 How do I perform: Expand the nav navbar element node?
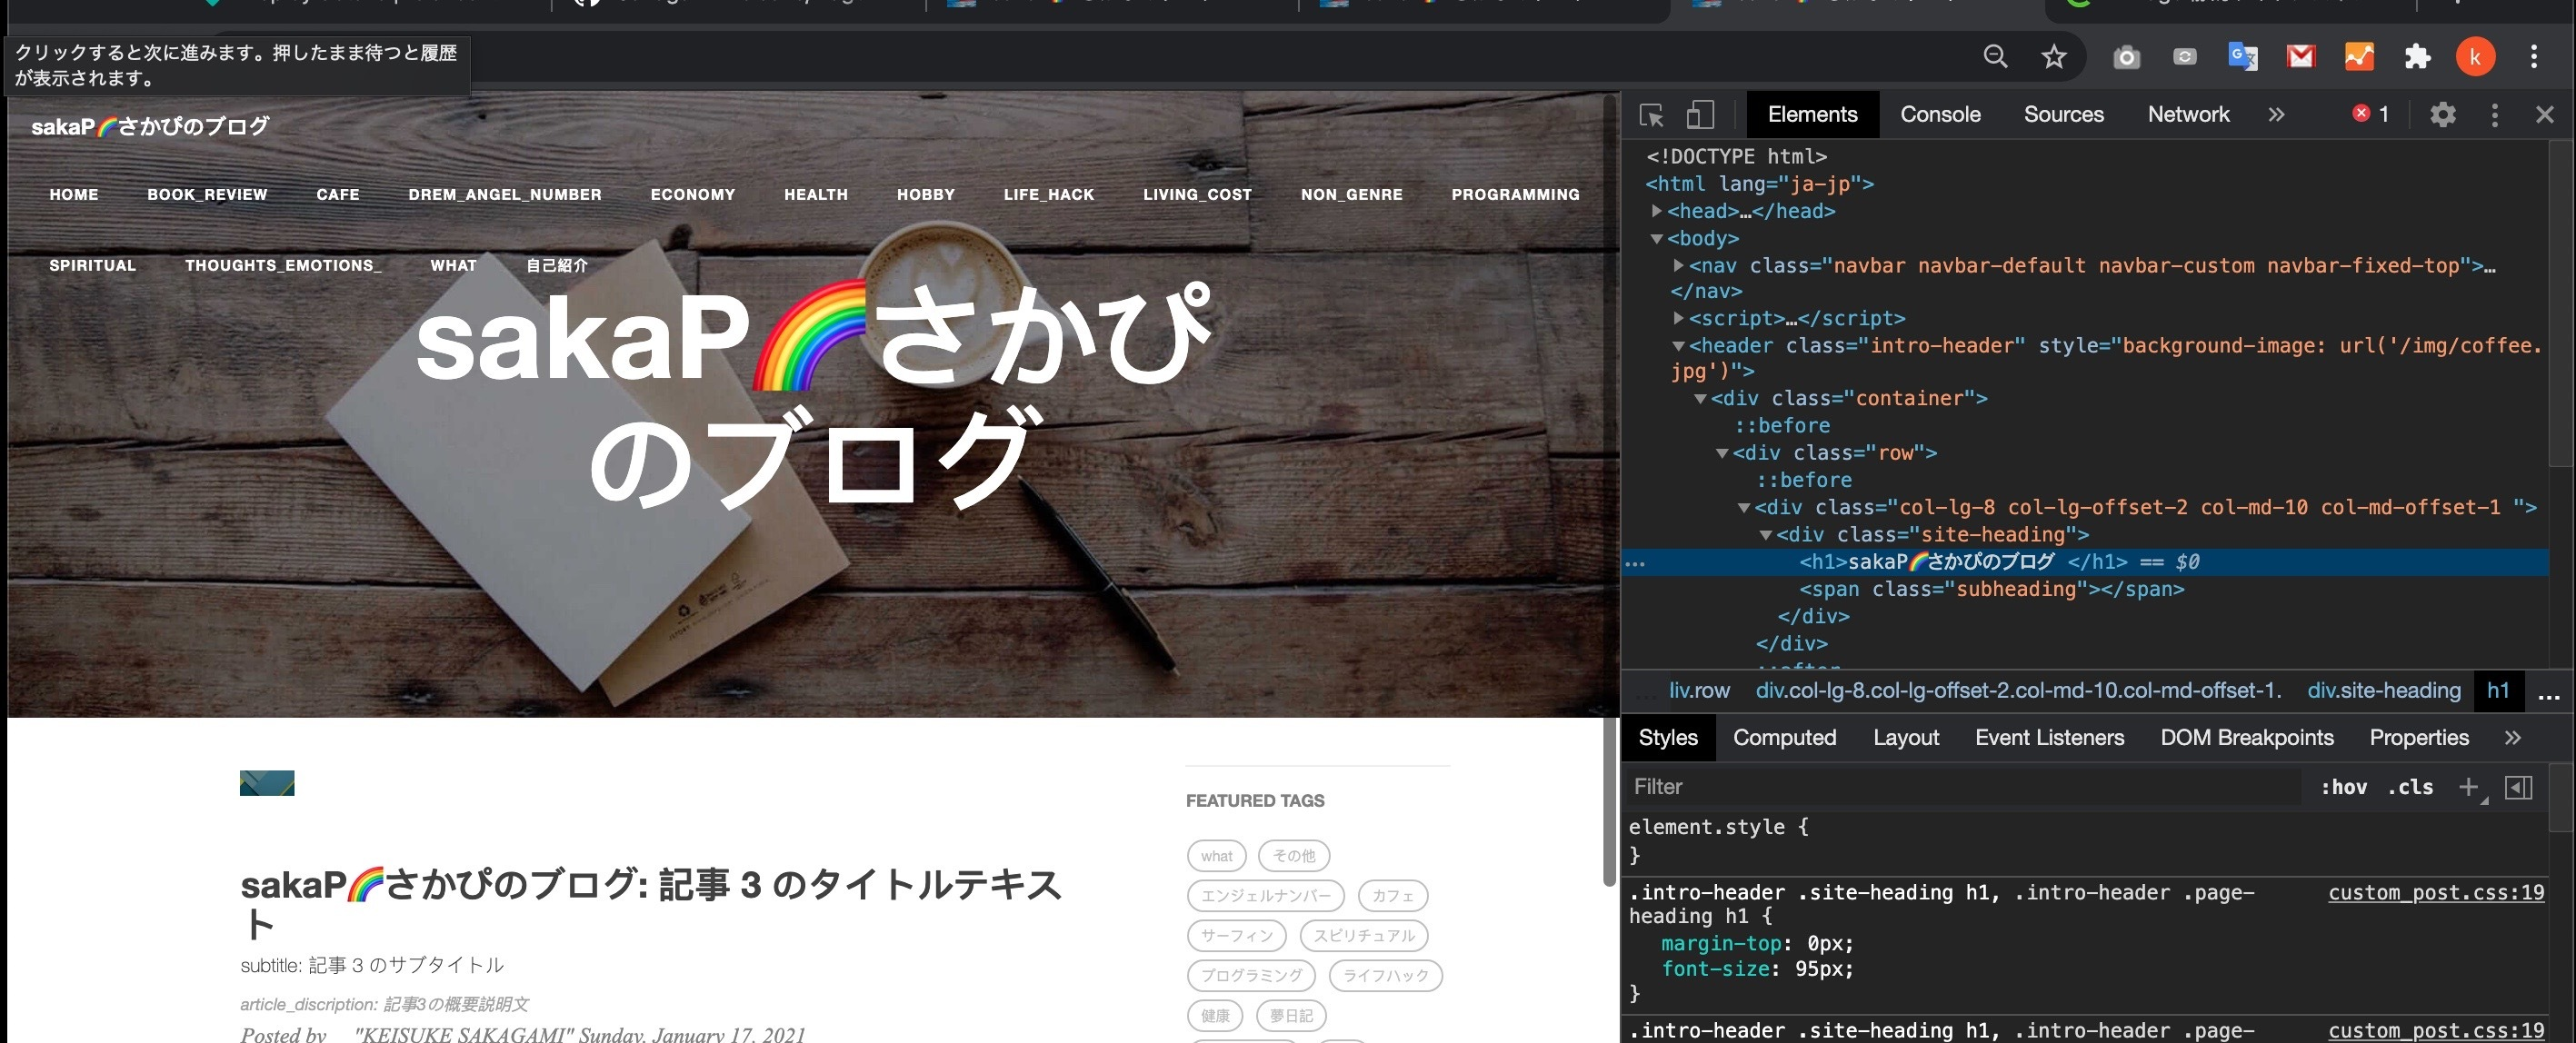click(1679, 266)
